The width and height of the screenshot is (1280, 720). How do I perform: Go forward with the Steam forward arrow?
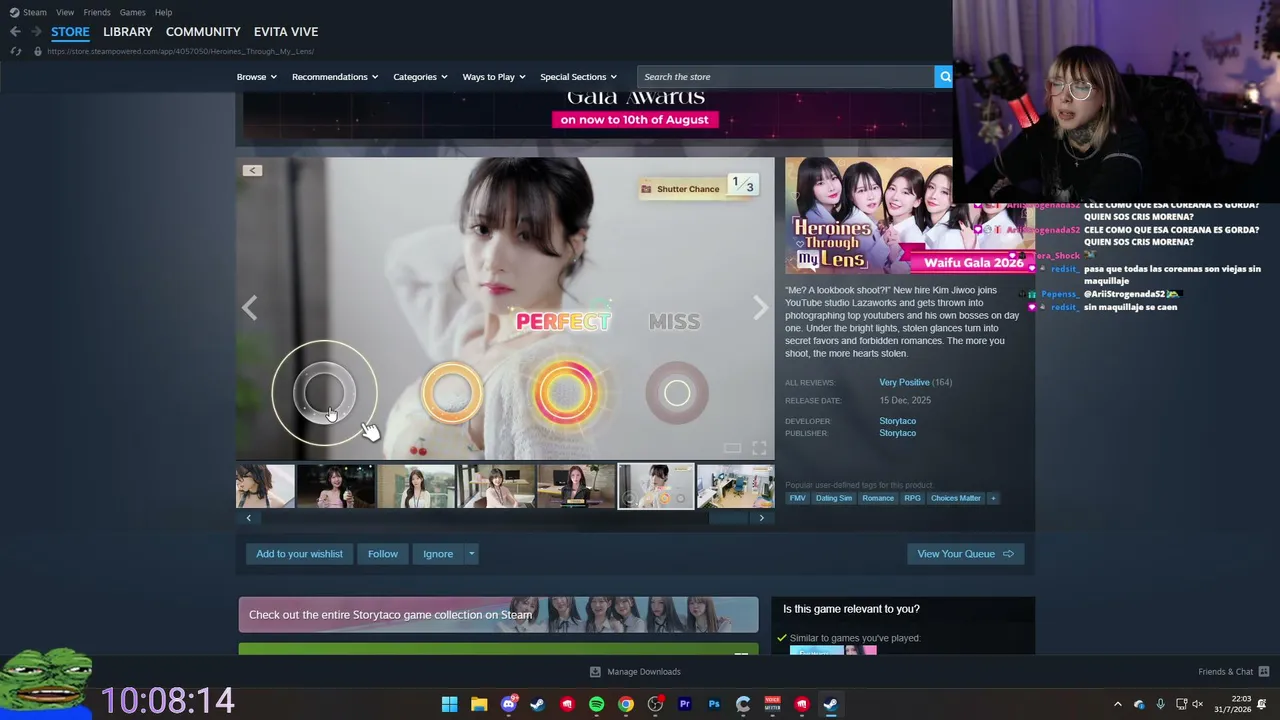click(x=36, y=32)
